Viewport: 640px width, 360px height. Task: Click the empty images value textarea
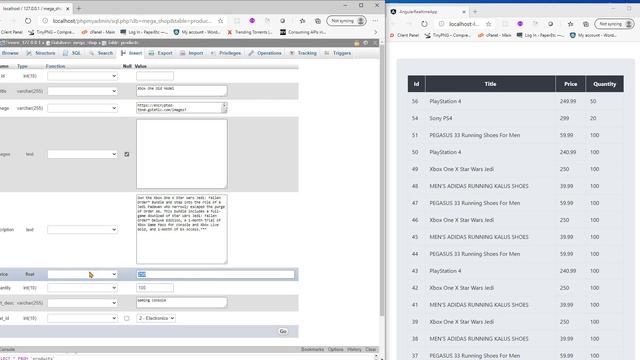pos(182,154)
